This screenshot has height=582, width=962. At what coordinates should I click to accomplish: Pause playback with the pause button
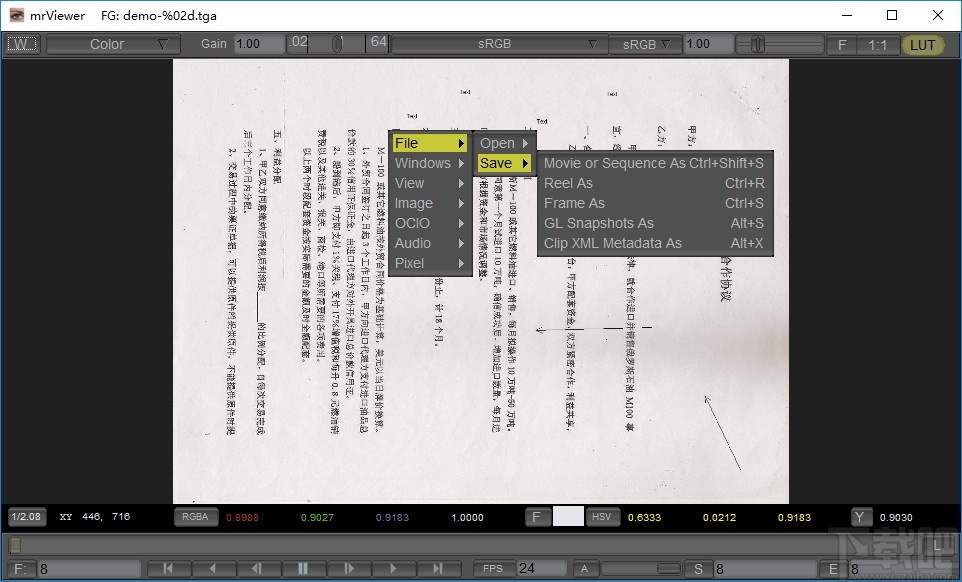pos(304,567)
